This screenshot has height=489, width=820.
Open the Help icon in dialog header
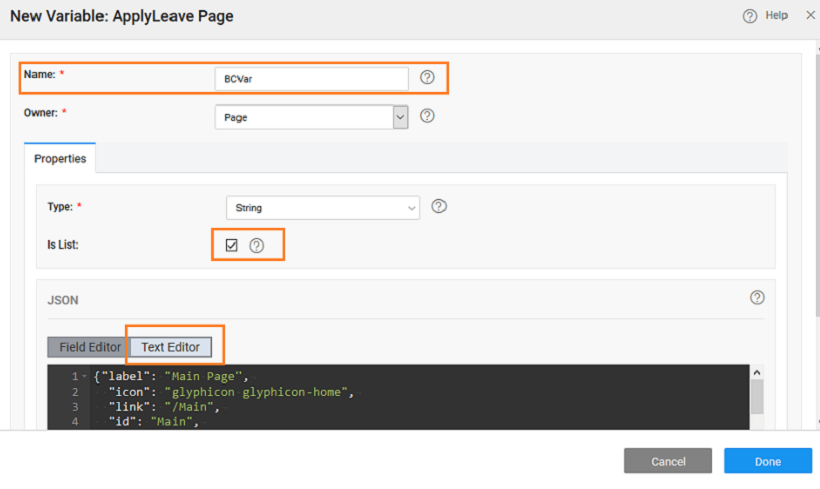tap(750, 16)
